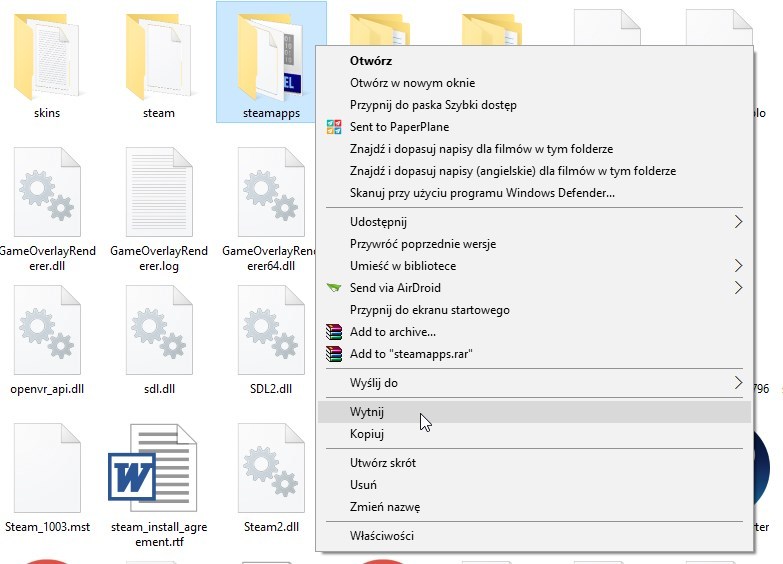Choose Otwórz from the context menu

coord(534,61)
